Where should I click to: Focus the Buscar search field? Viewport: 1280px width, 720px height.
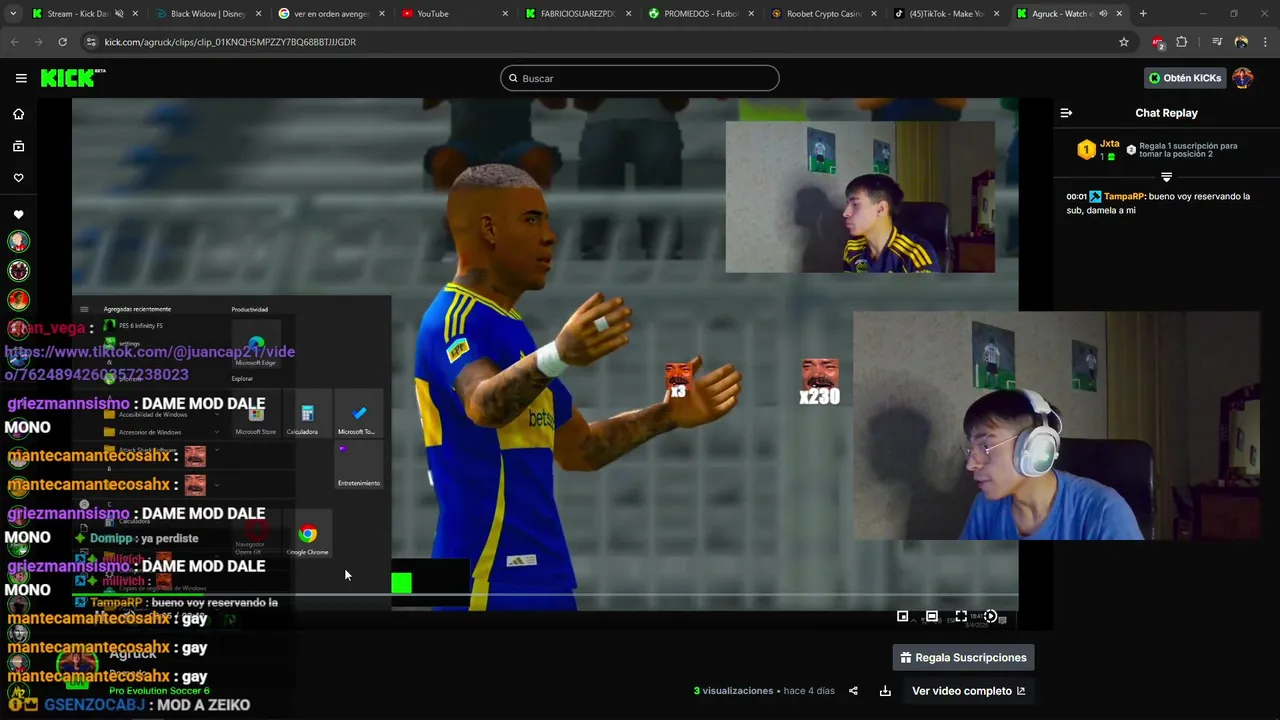(x=640, y=78)
